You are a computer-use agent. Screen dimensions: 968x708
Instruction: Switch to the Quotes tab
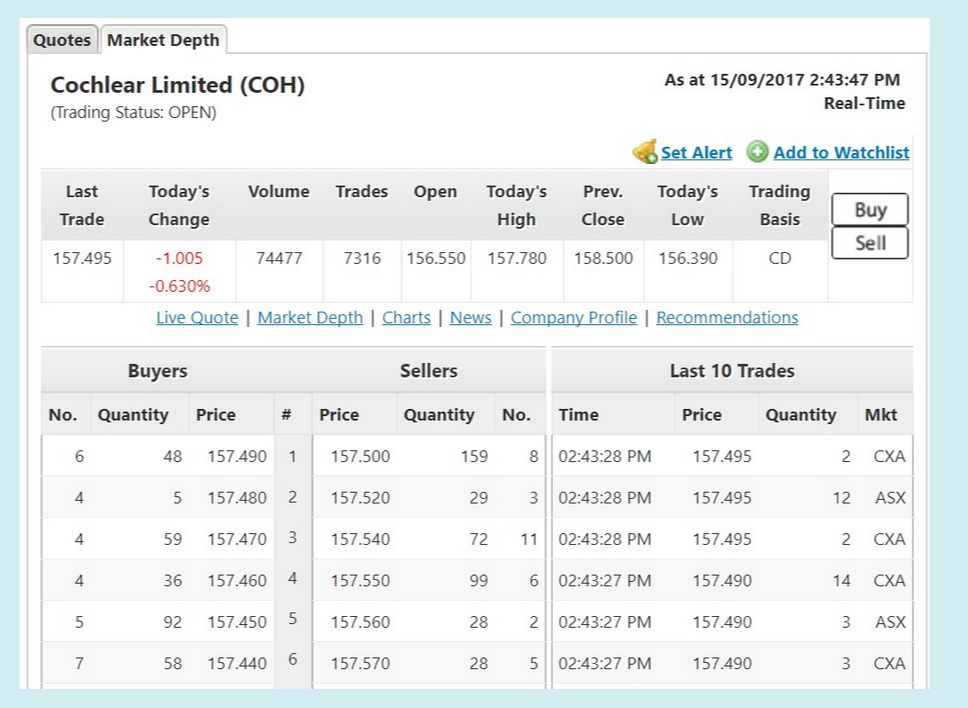point(62,40)
